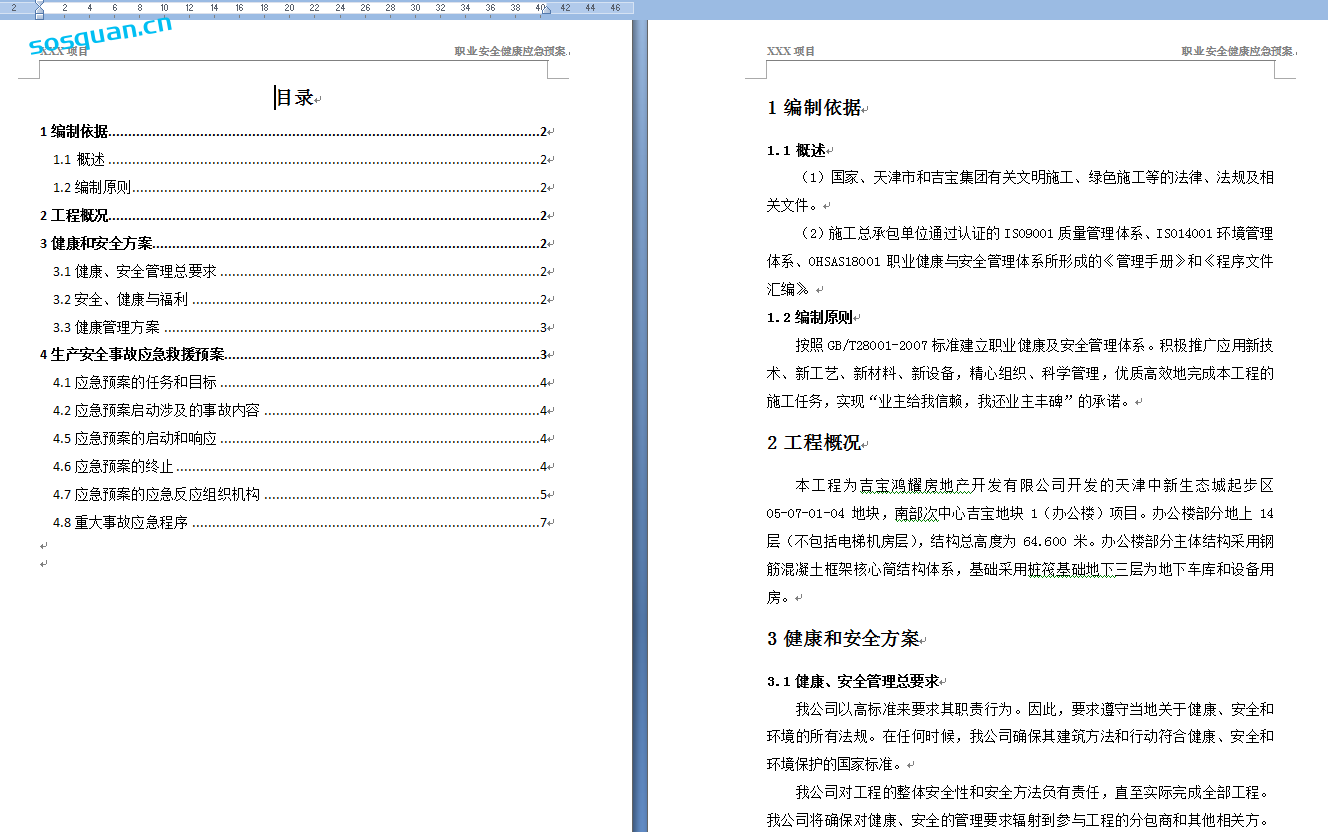Select TOC entry '3 健康和安全方案'
This screenshot has width=1328, height=832.
pyautogui.click(x=96, y=244)
